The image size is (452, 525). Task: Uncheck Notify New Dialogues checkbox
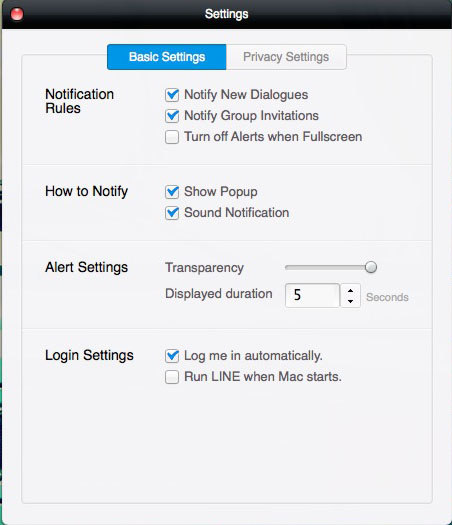click(x=172, y=95)
